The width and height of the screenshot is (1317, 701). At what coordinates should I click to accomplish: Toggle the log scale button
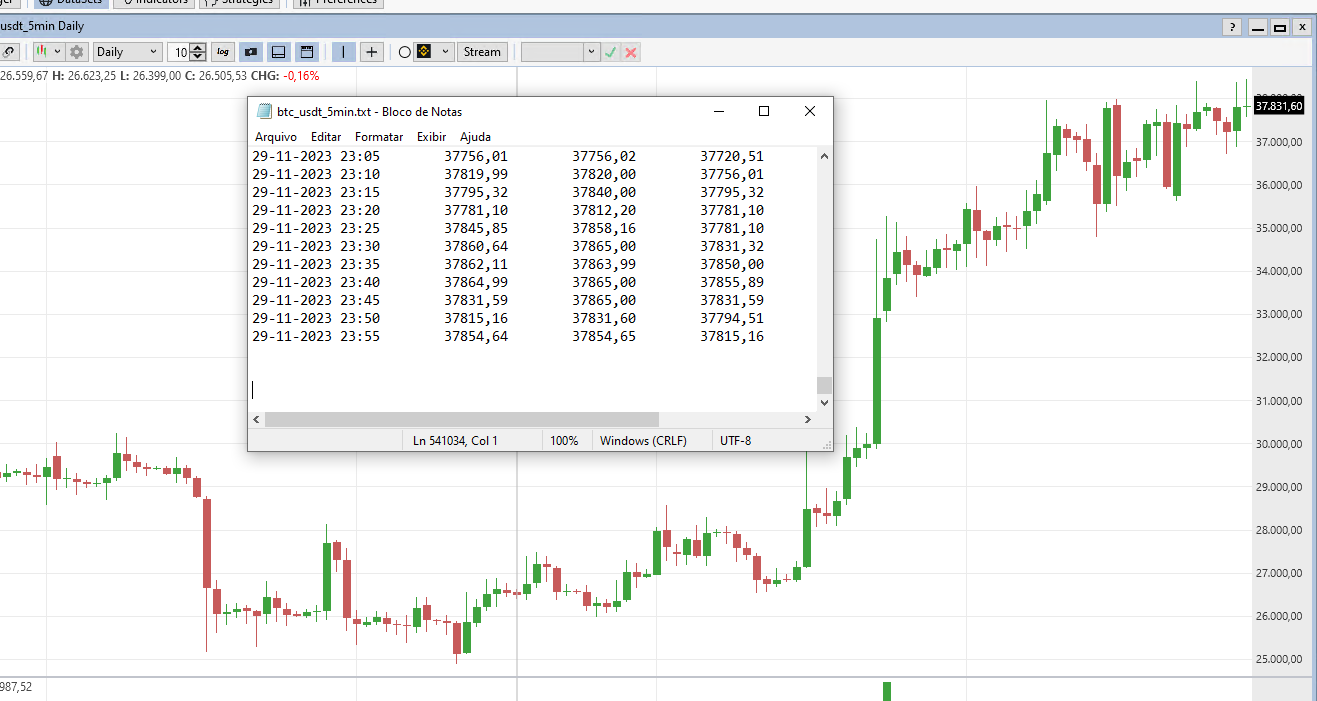click(x=222, y=52)
